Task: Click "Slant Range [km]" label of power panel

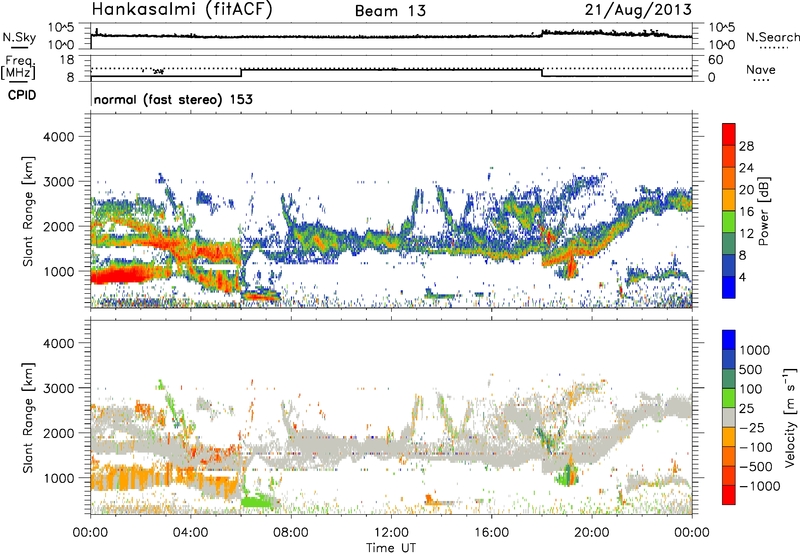Action: coord(28,211)
